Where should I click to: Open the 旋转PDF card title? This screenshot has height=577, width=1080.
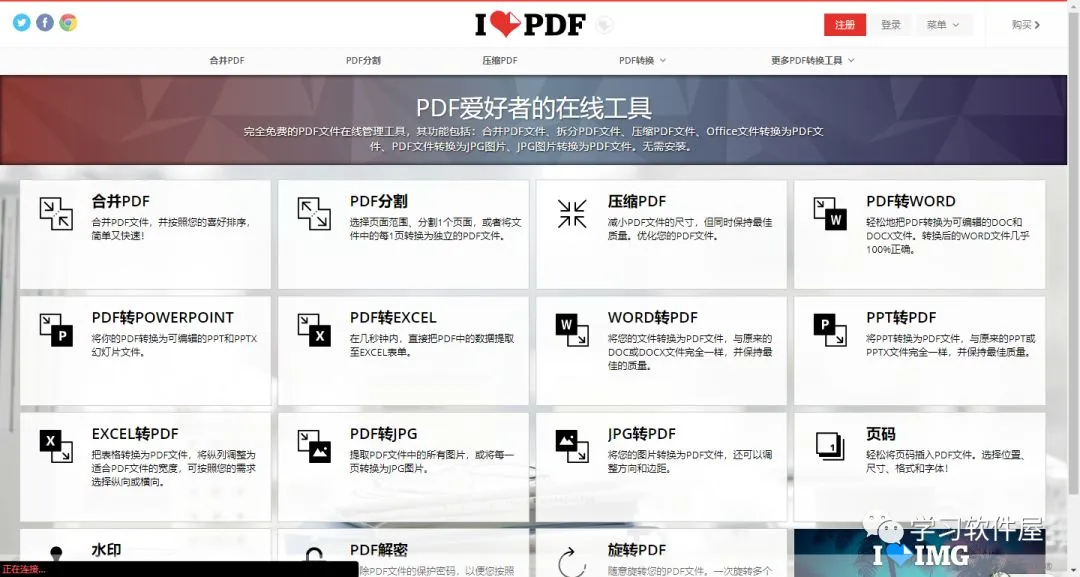pyautogui.click(x=637, y=549)
